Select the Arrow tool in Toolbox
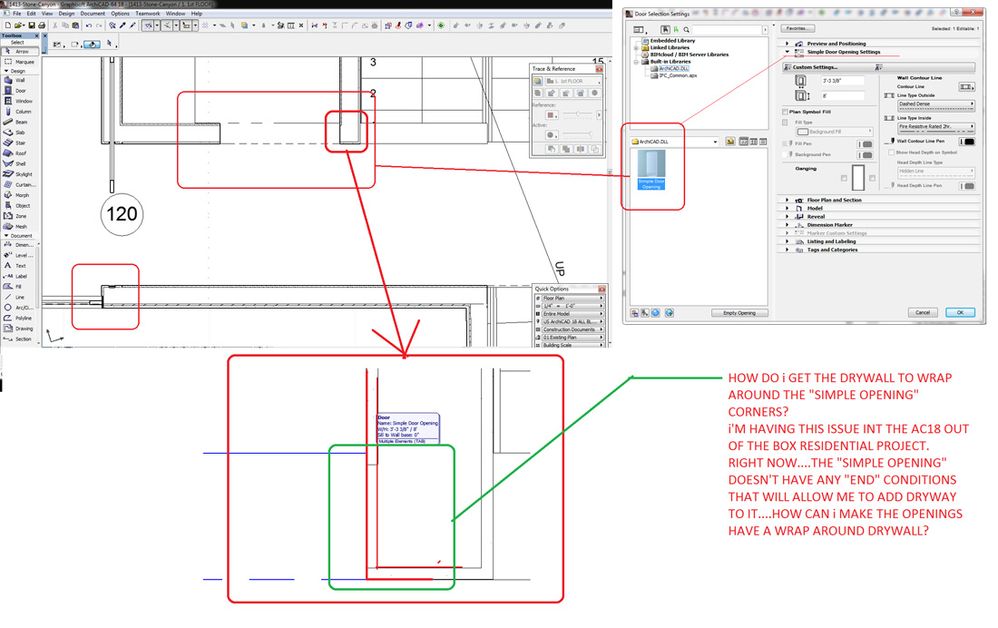Viewport: 998px width, 628px height. coord(20,51)
